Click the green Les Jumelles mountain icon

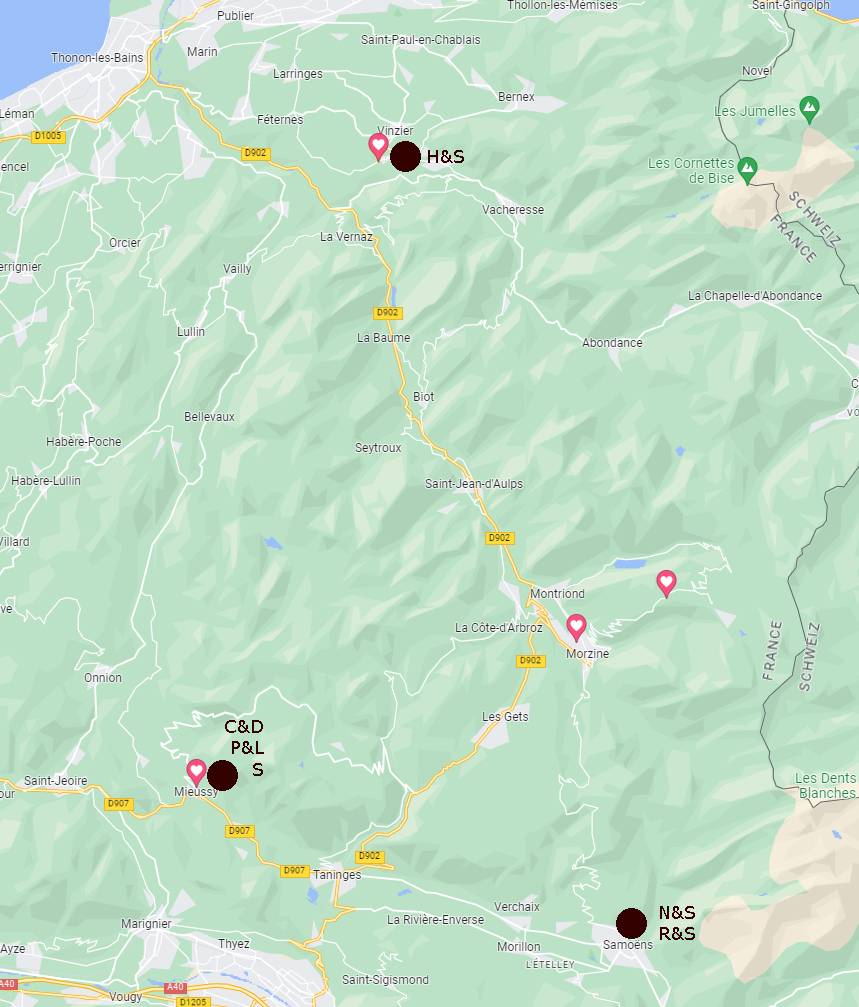[810, 109]
